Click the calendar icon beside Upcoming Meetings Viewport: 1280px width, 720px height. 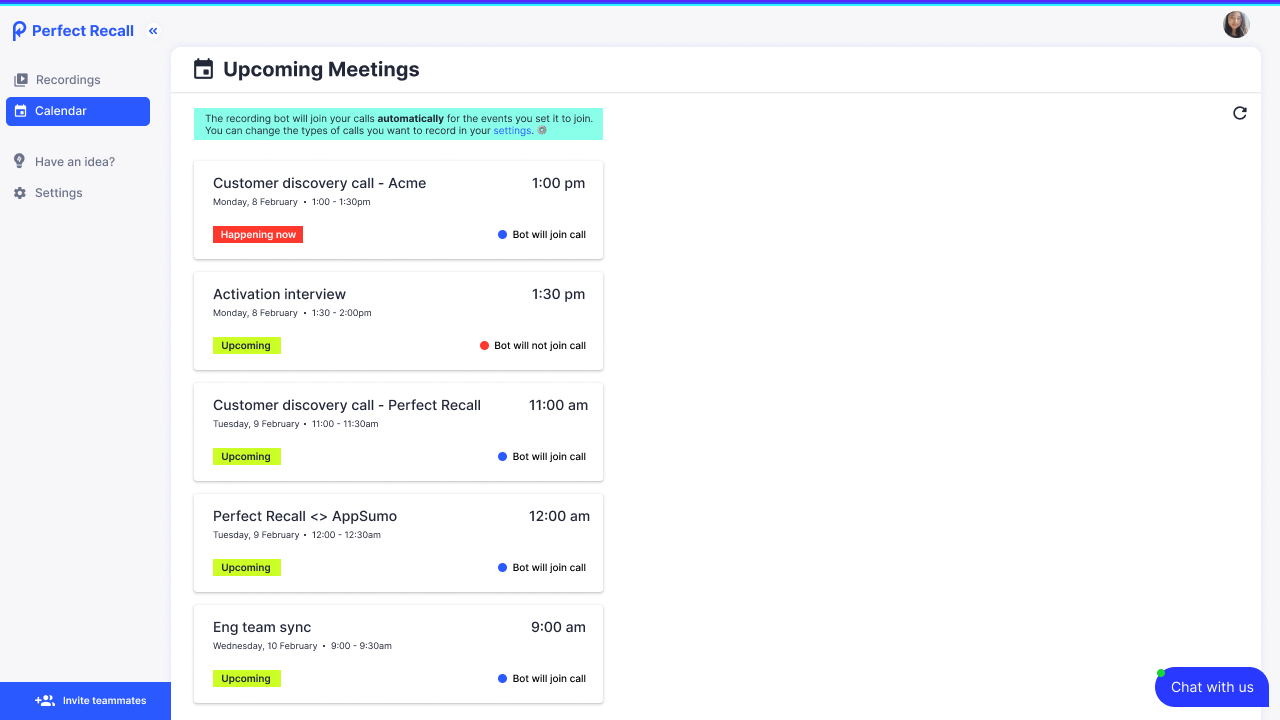[203, 69]
